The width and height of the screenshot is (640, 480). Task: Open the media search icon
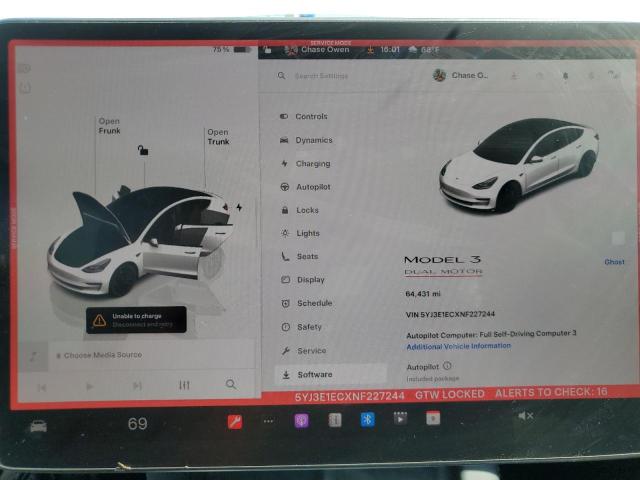coord(231,384)
